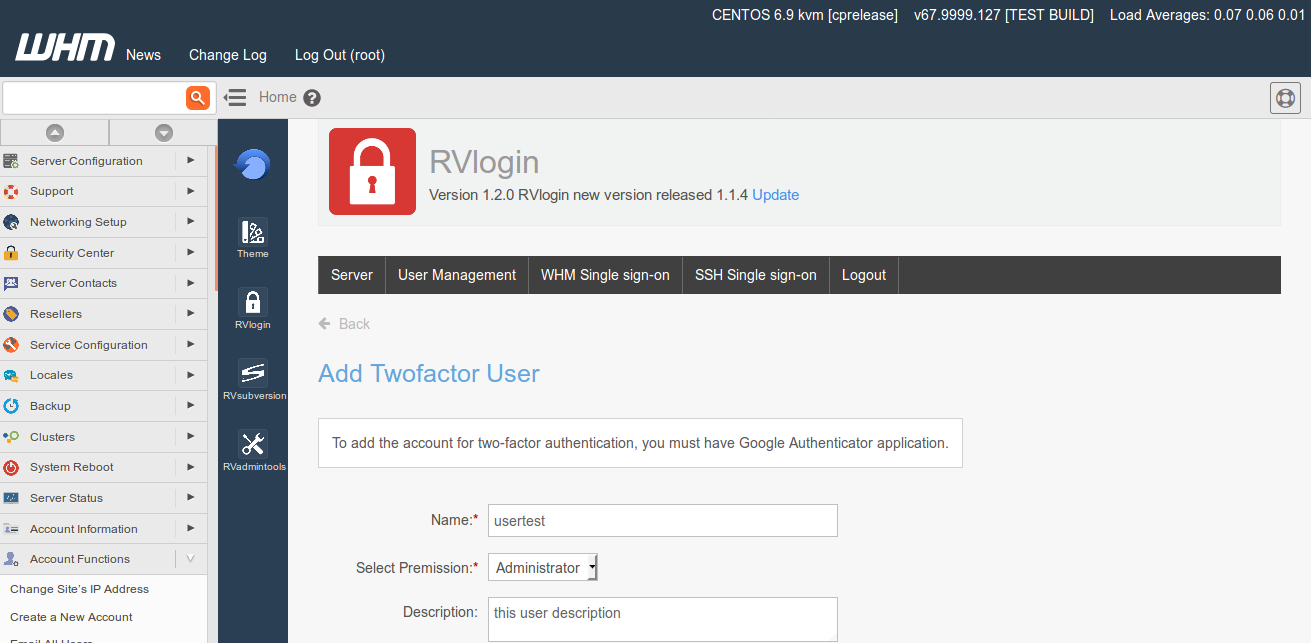The height and width of the screenshot is (643, 1311).
Task: Open the User Management tab
Action: click(x=457, y=275)
